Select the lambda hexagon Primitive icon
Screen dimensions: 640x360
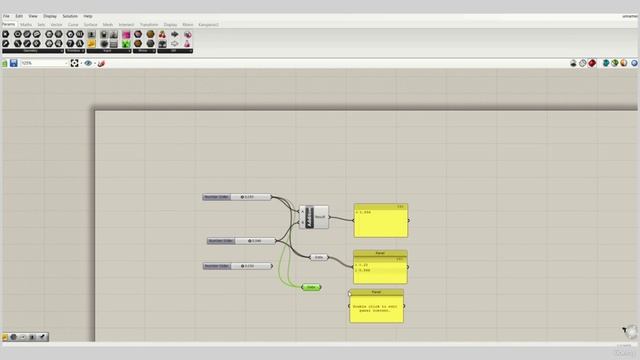(80, 44)
